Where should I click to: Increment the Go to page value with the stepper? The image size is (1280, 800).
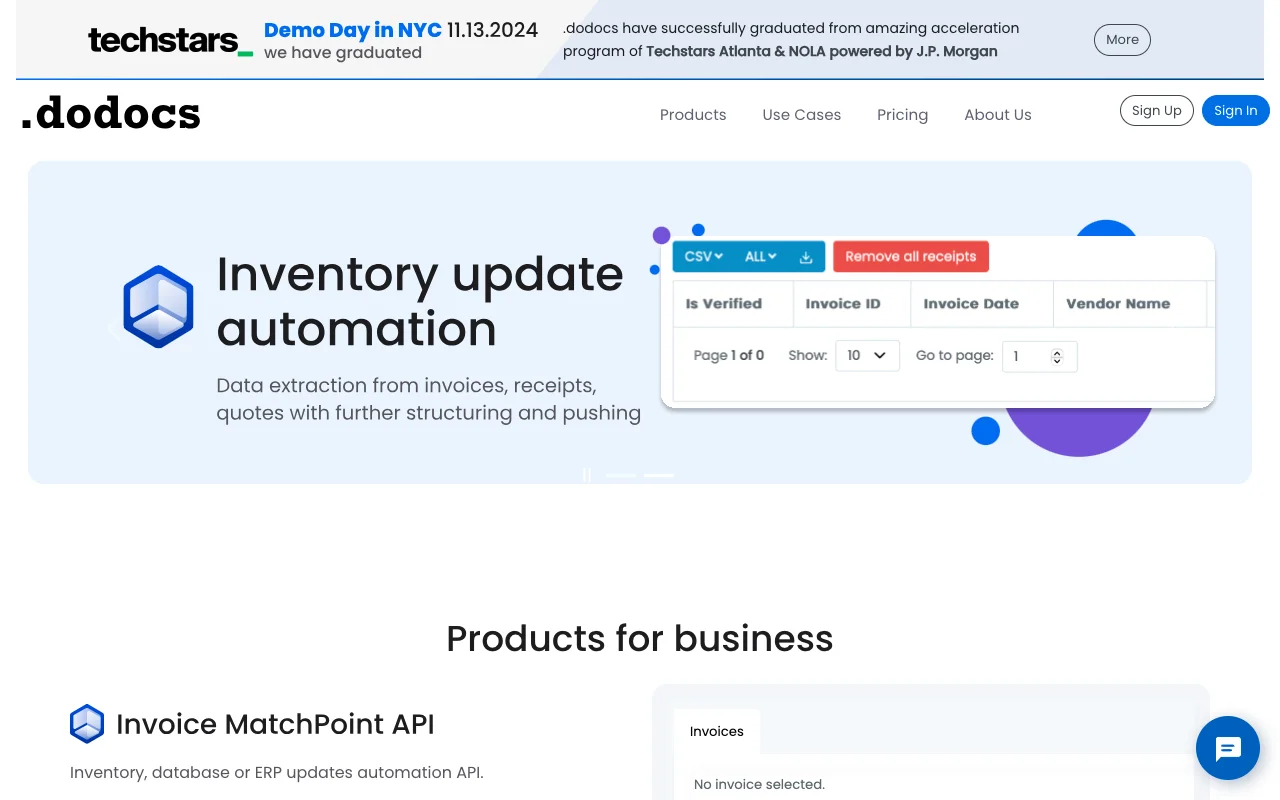coord(1057,352)
